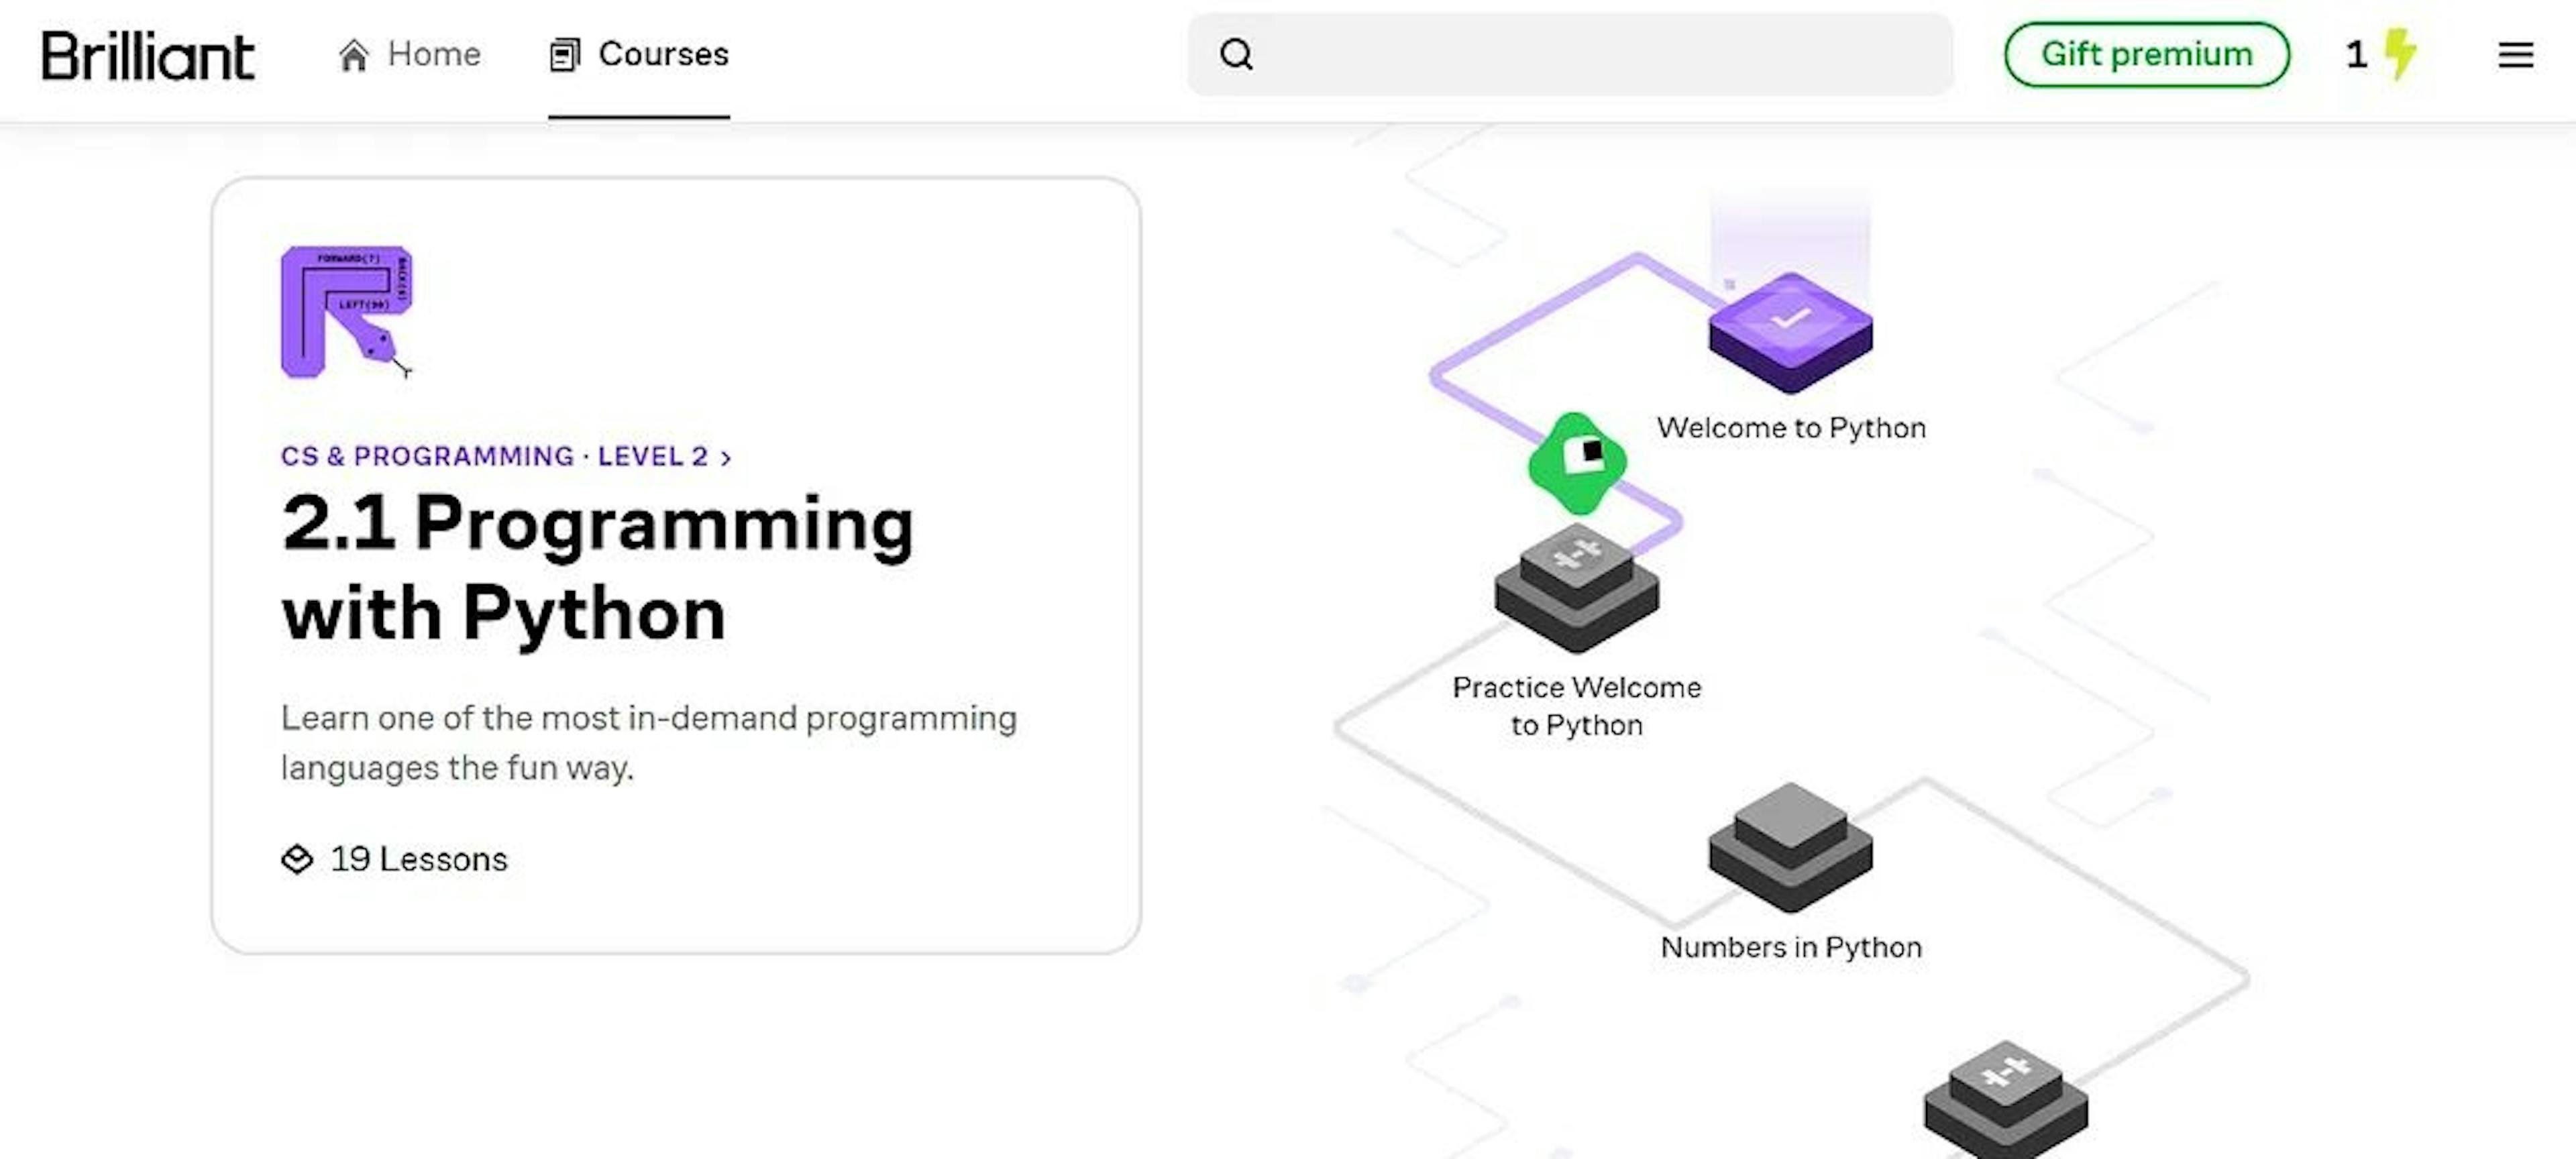
Task: Go to the Home tab
Action: tap(410, 54)
